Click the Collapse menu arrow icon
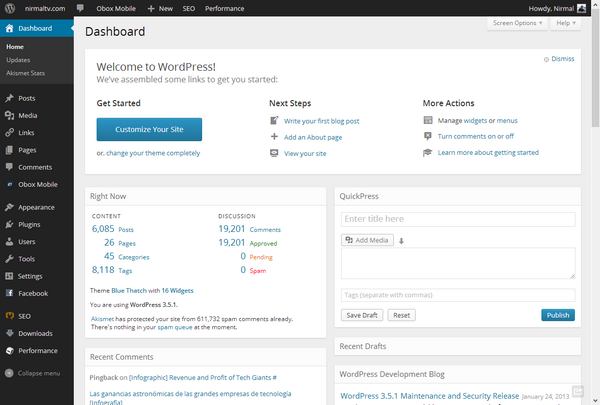 coord(9,373)
